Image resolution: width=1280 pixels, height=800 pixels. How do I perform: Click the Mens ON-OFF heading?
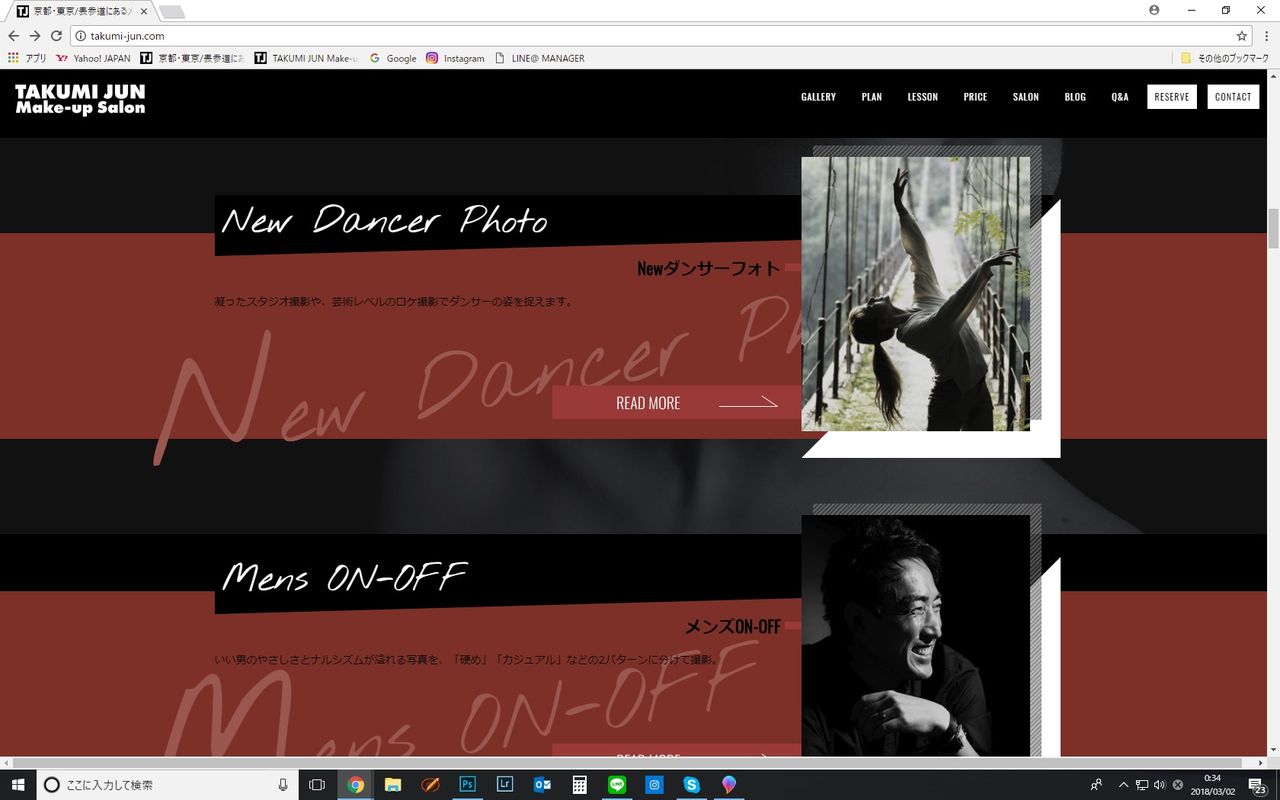[x=344, y=577]
